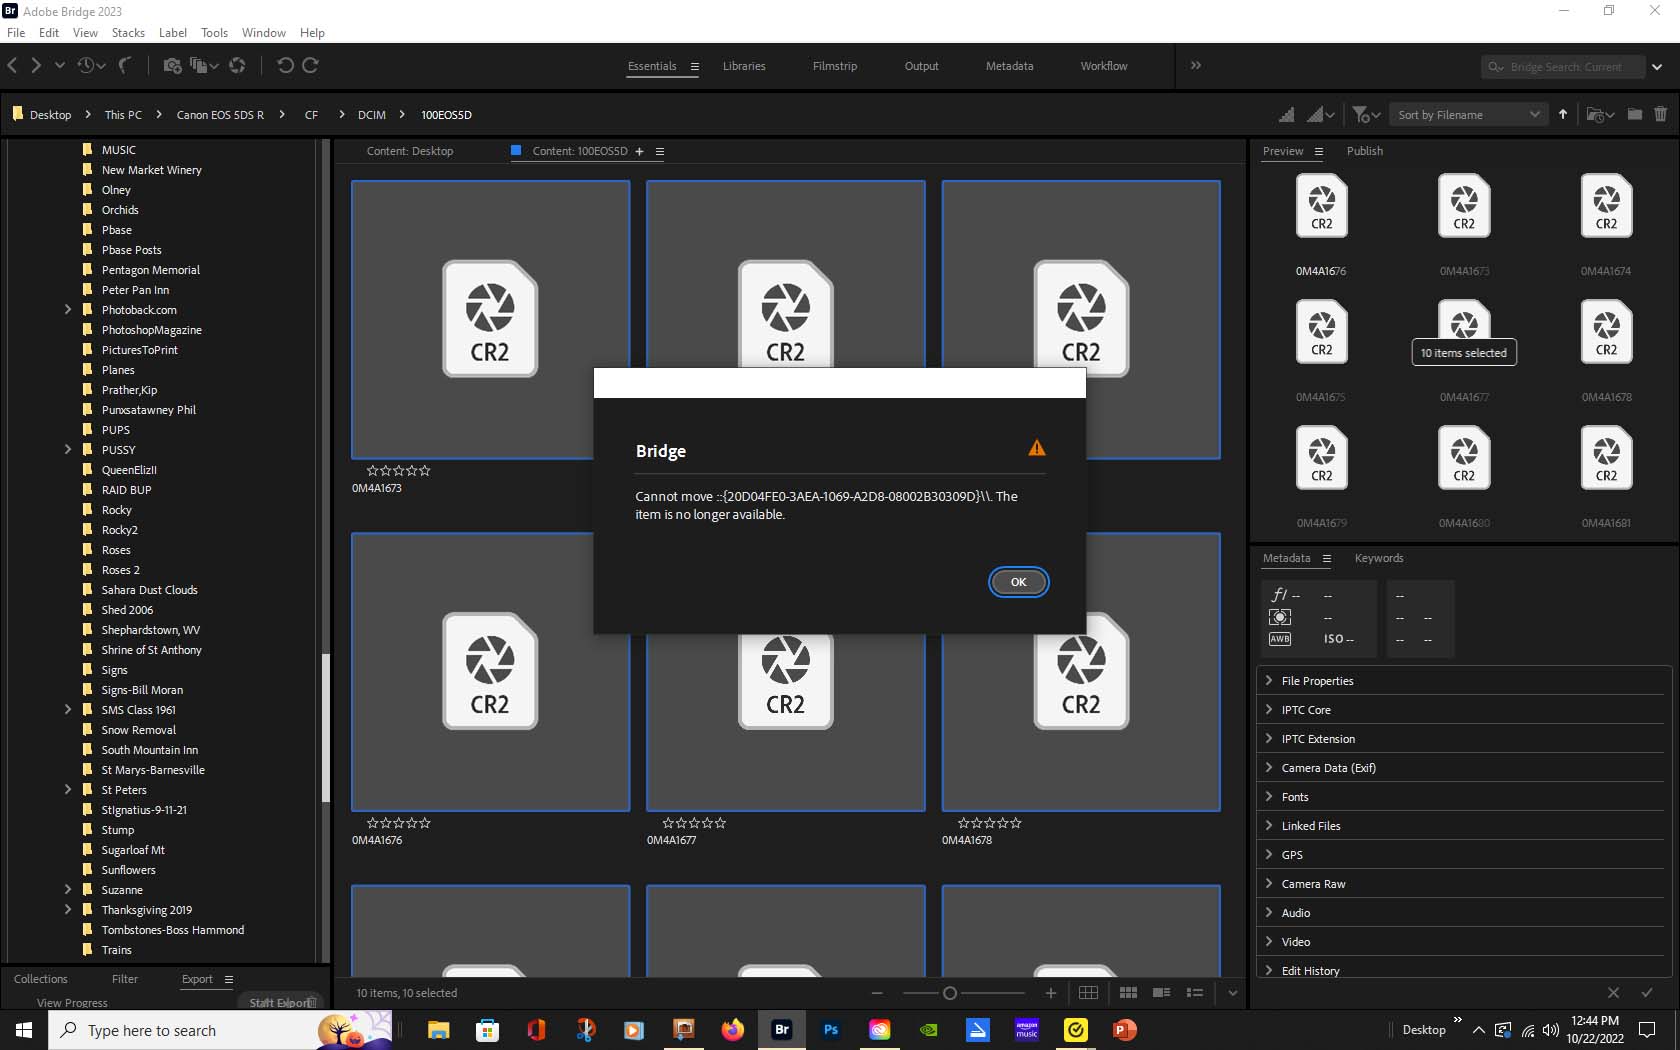Image resolution: width=1680 pixels, height=1050 pixels.
Task: Expand the File Properties metadata section
Action: pyautogui.click(x=1268, y=680)
